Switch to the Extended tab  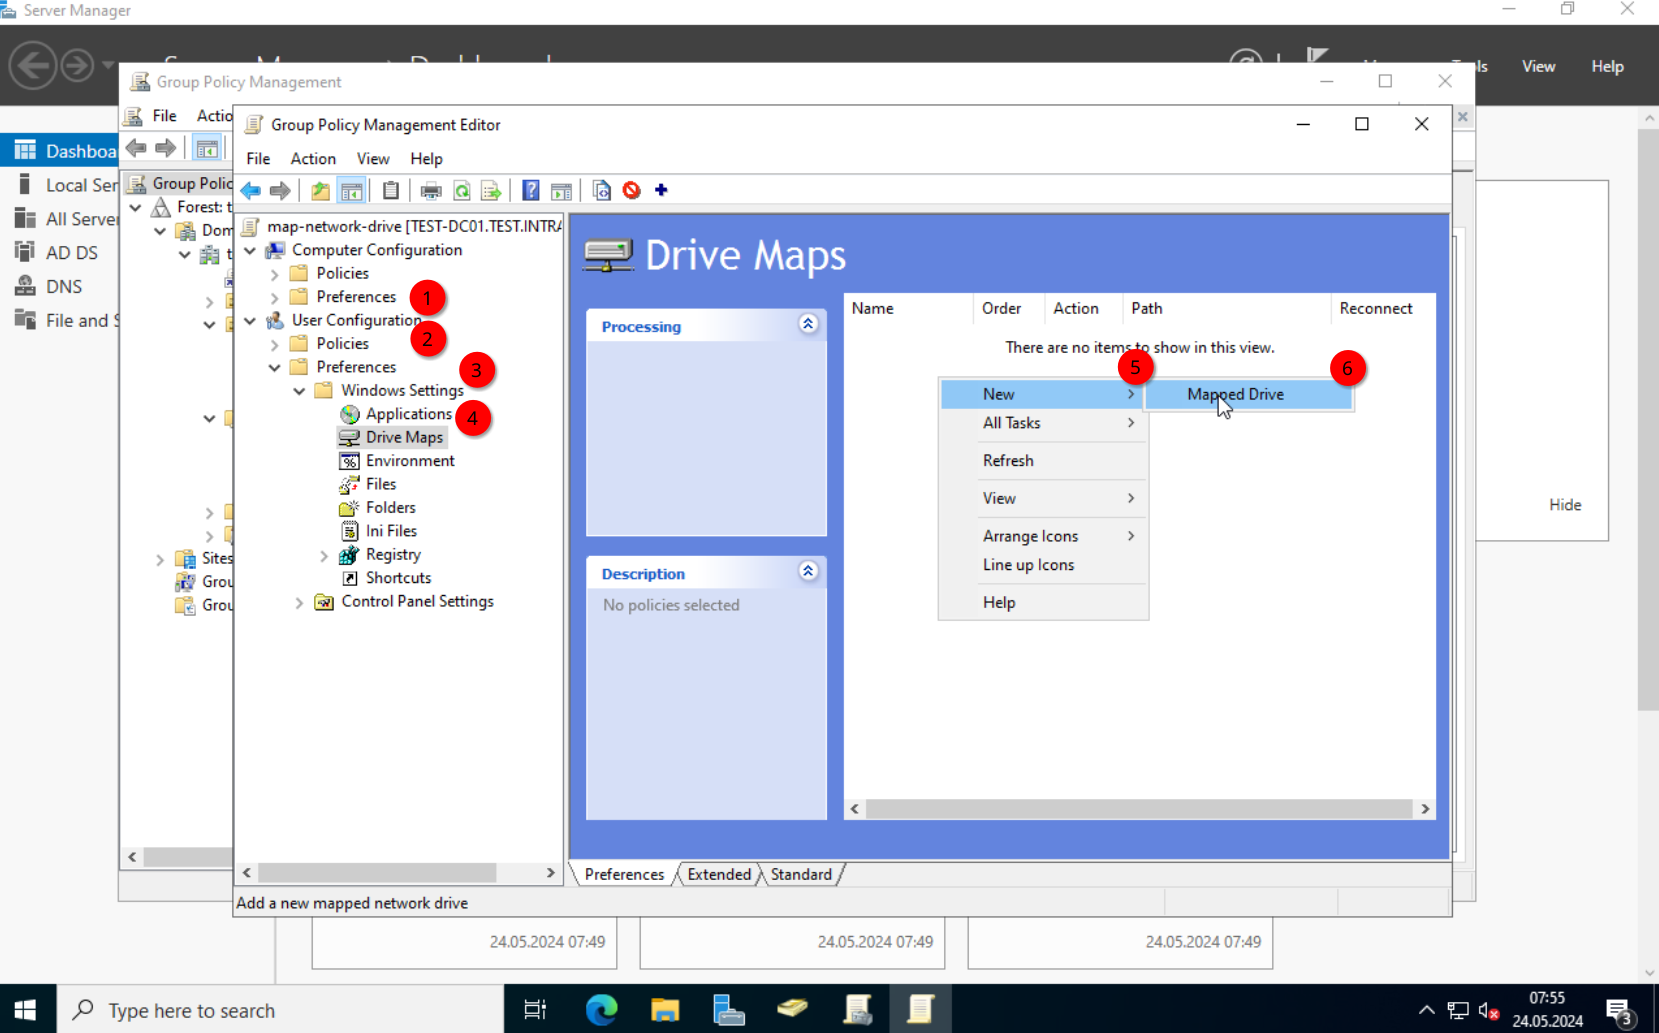pos(719,874)
